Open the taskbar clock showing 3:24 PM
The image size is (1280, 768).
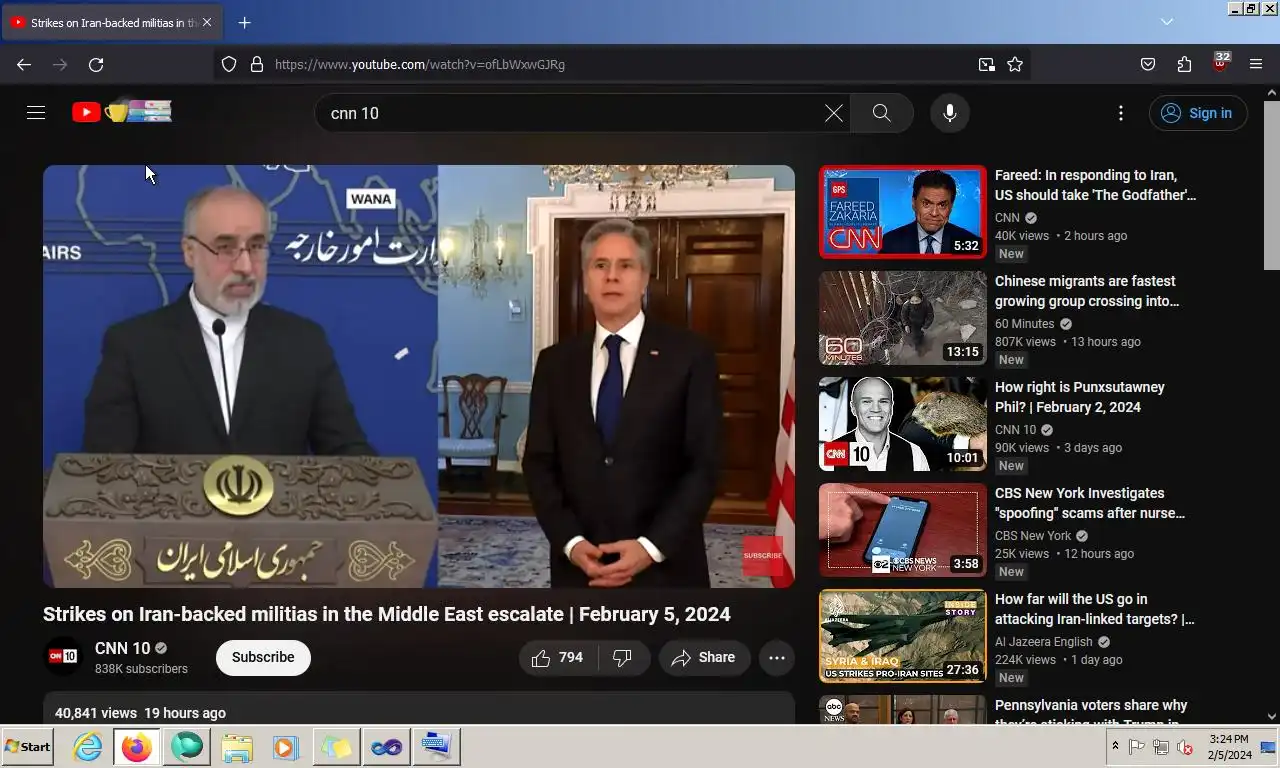point(1230,747)
